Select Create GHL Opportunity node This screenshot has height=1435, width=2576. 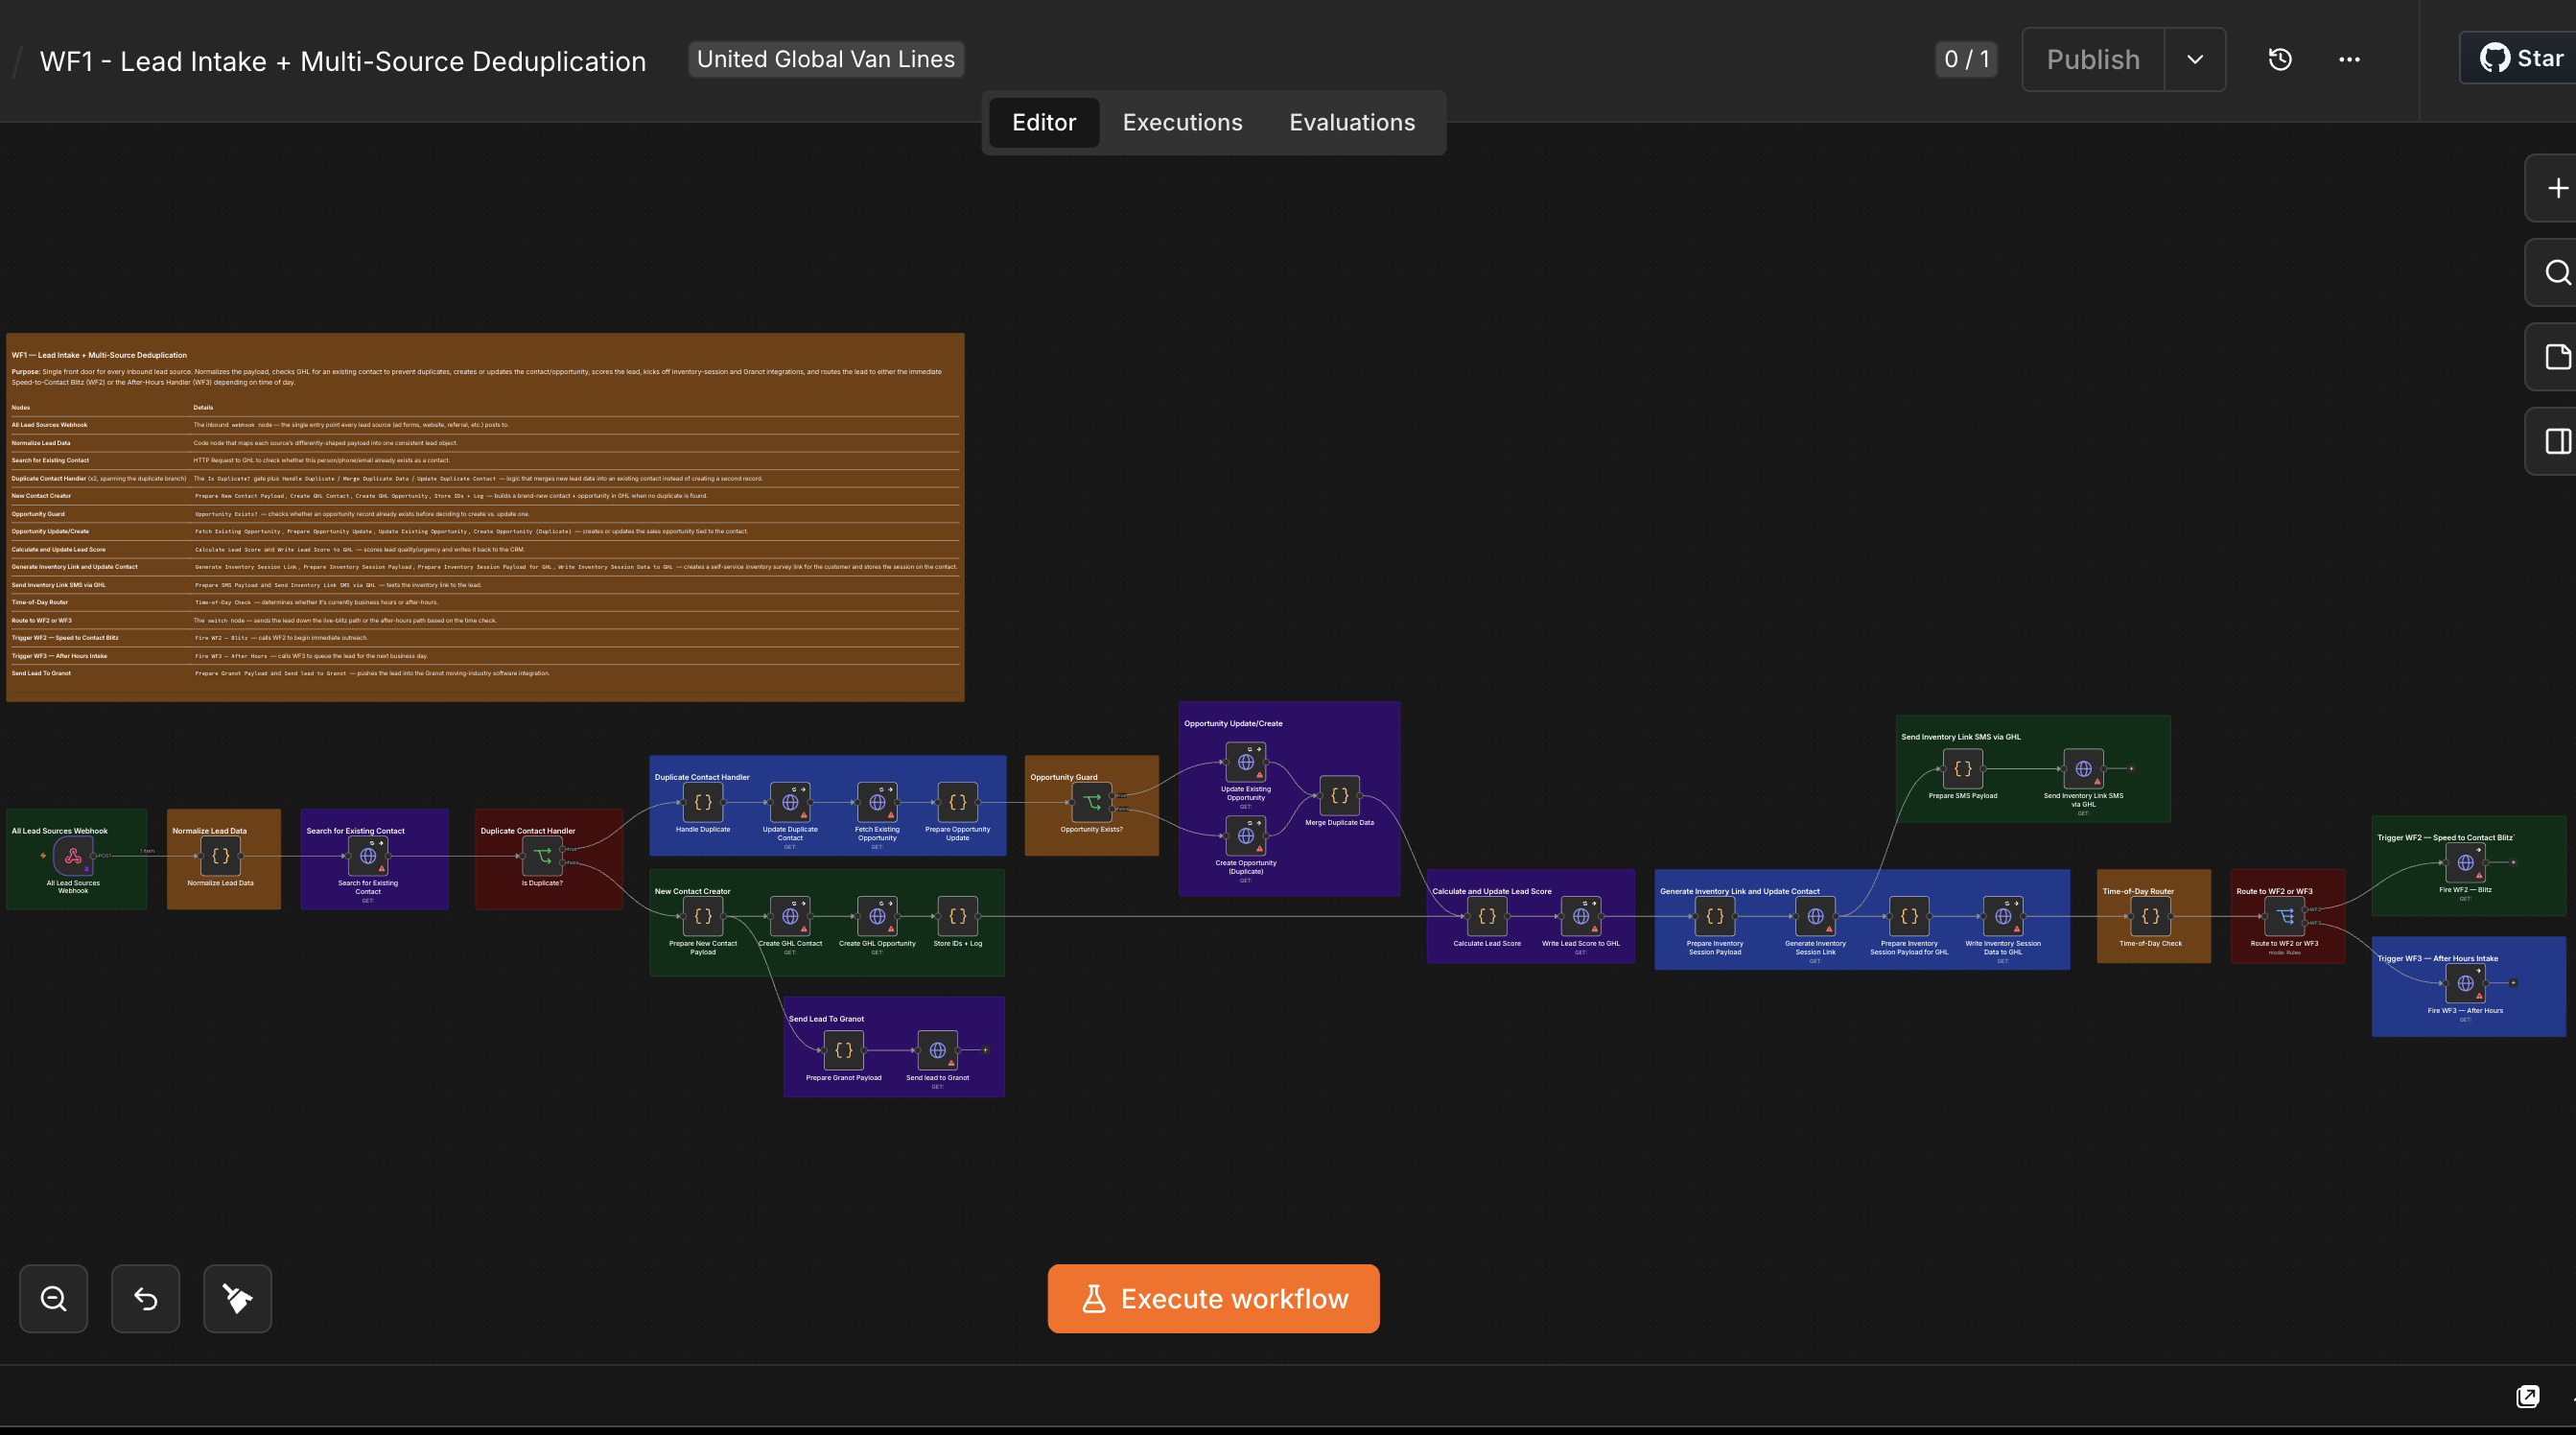[x=877, y=916]
